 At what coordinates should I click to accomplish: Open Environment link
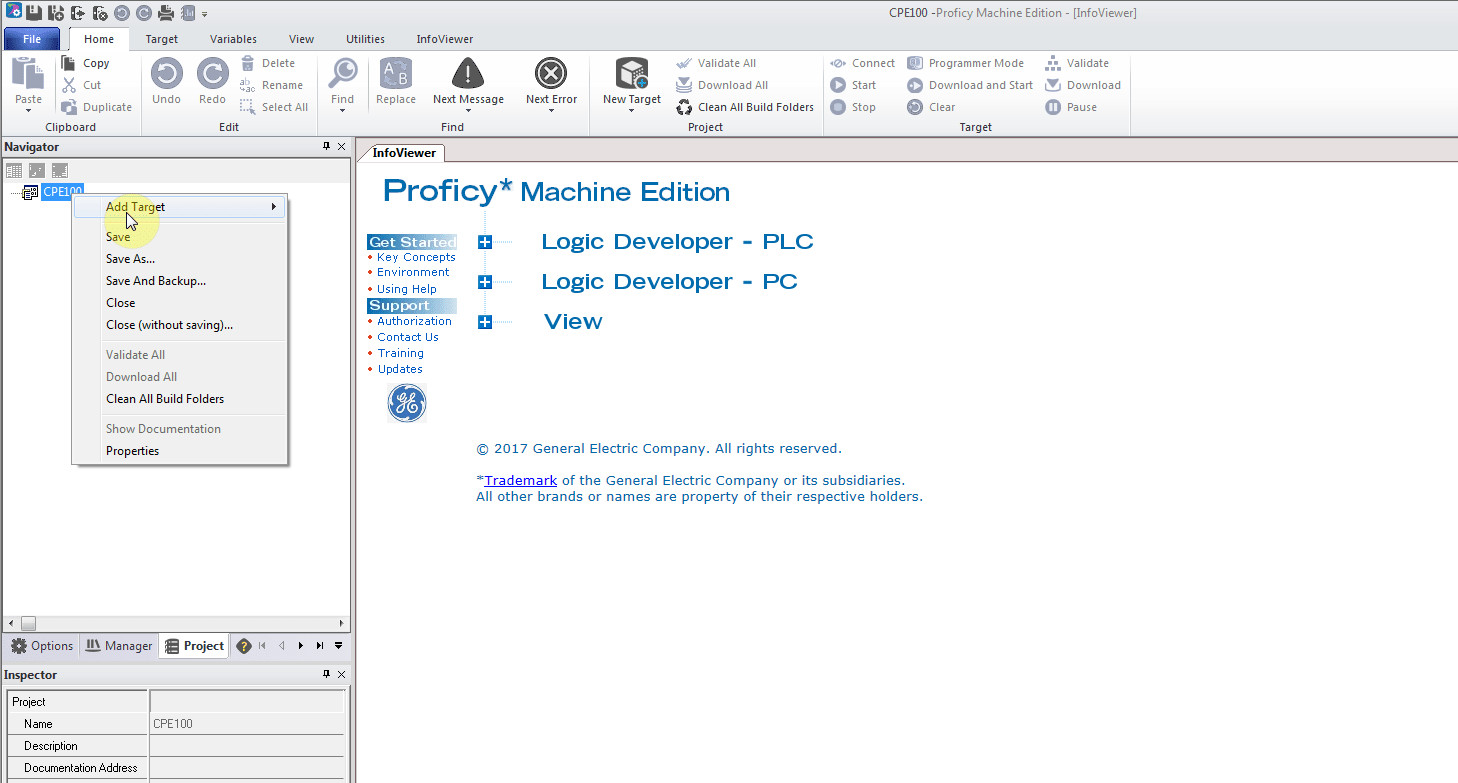[x=413, y=272]
